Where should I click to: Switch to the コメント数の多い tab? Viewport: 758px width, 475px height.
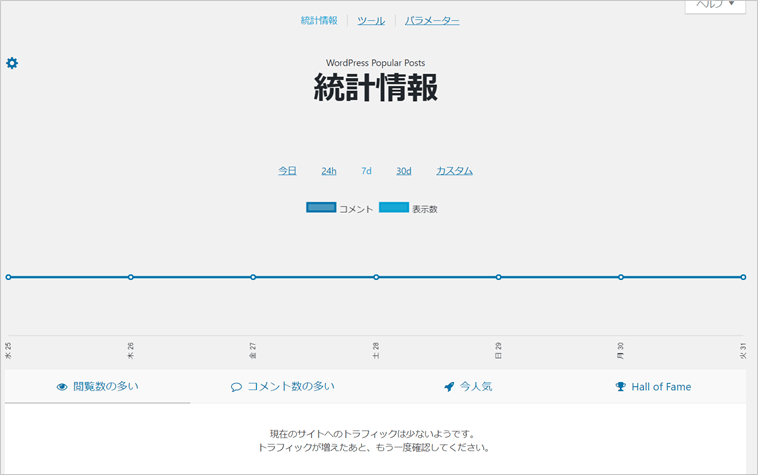[x=290, y=387]
